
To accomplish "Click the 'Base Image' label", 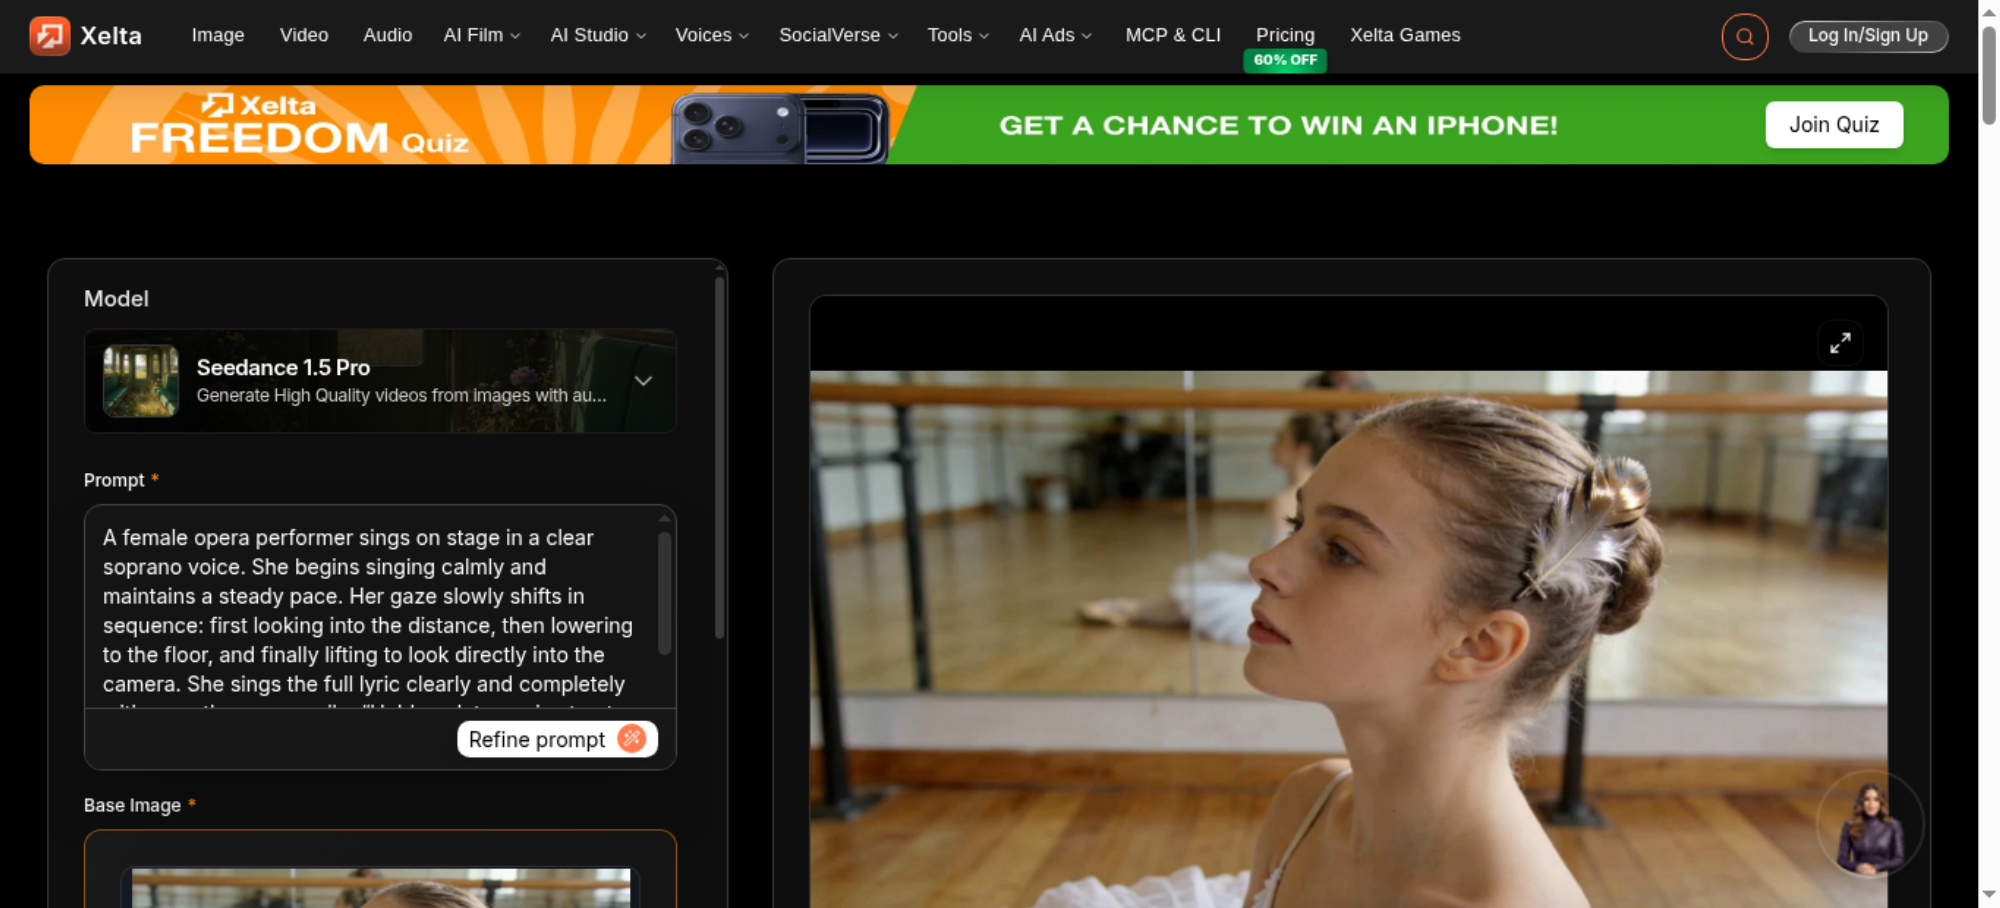I will click(x=132, y=806).
